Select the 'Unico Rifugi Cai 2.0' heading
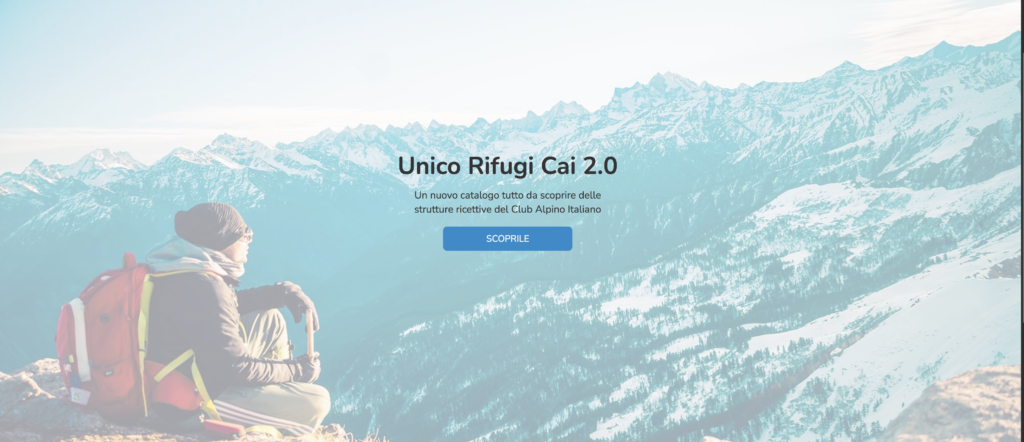The image size is (1024, 442). (x=507, y=166)
